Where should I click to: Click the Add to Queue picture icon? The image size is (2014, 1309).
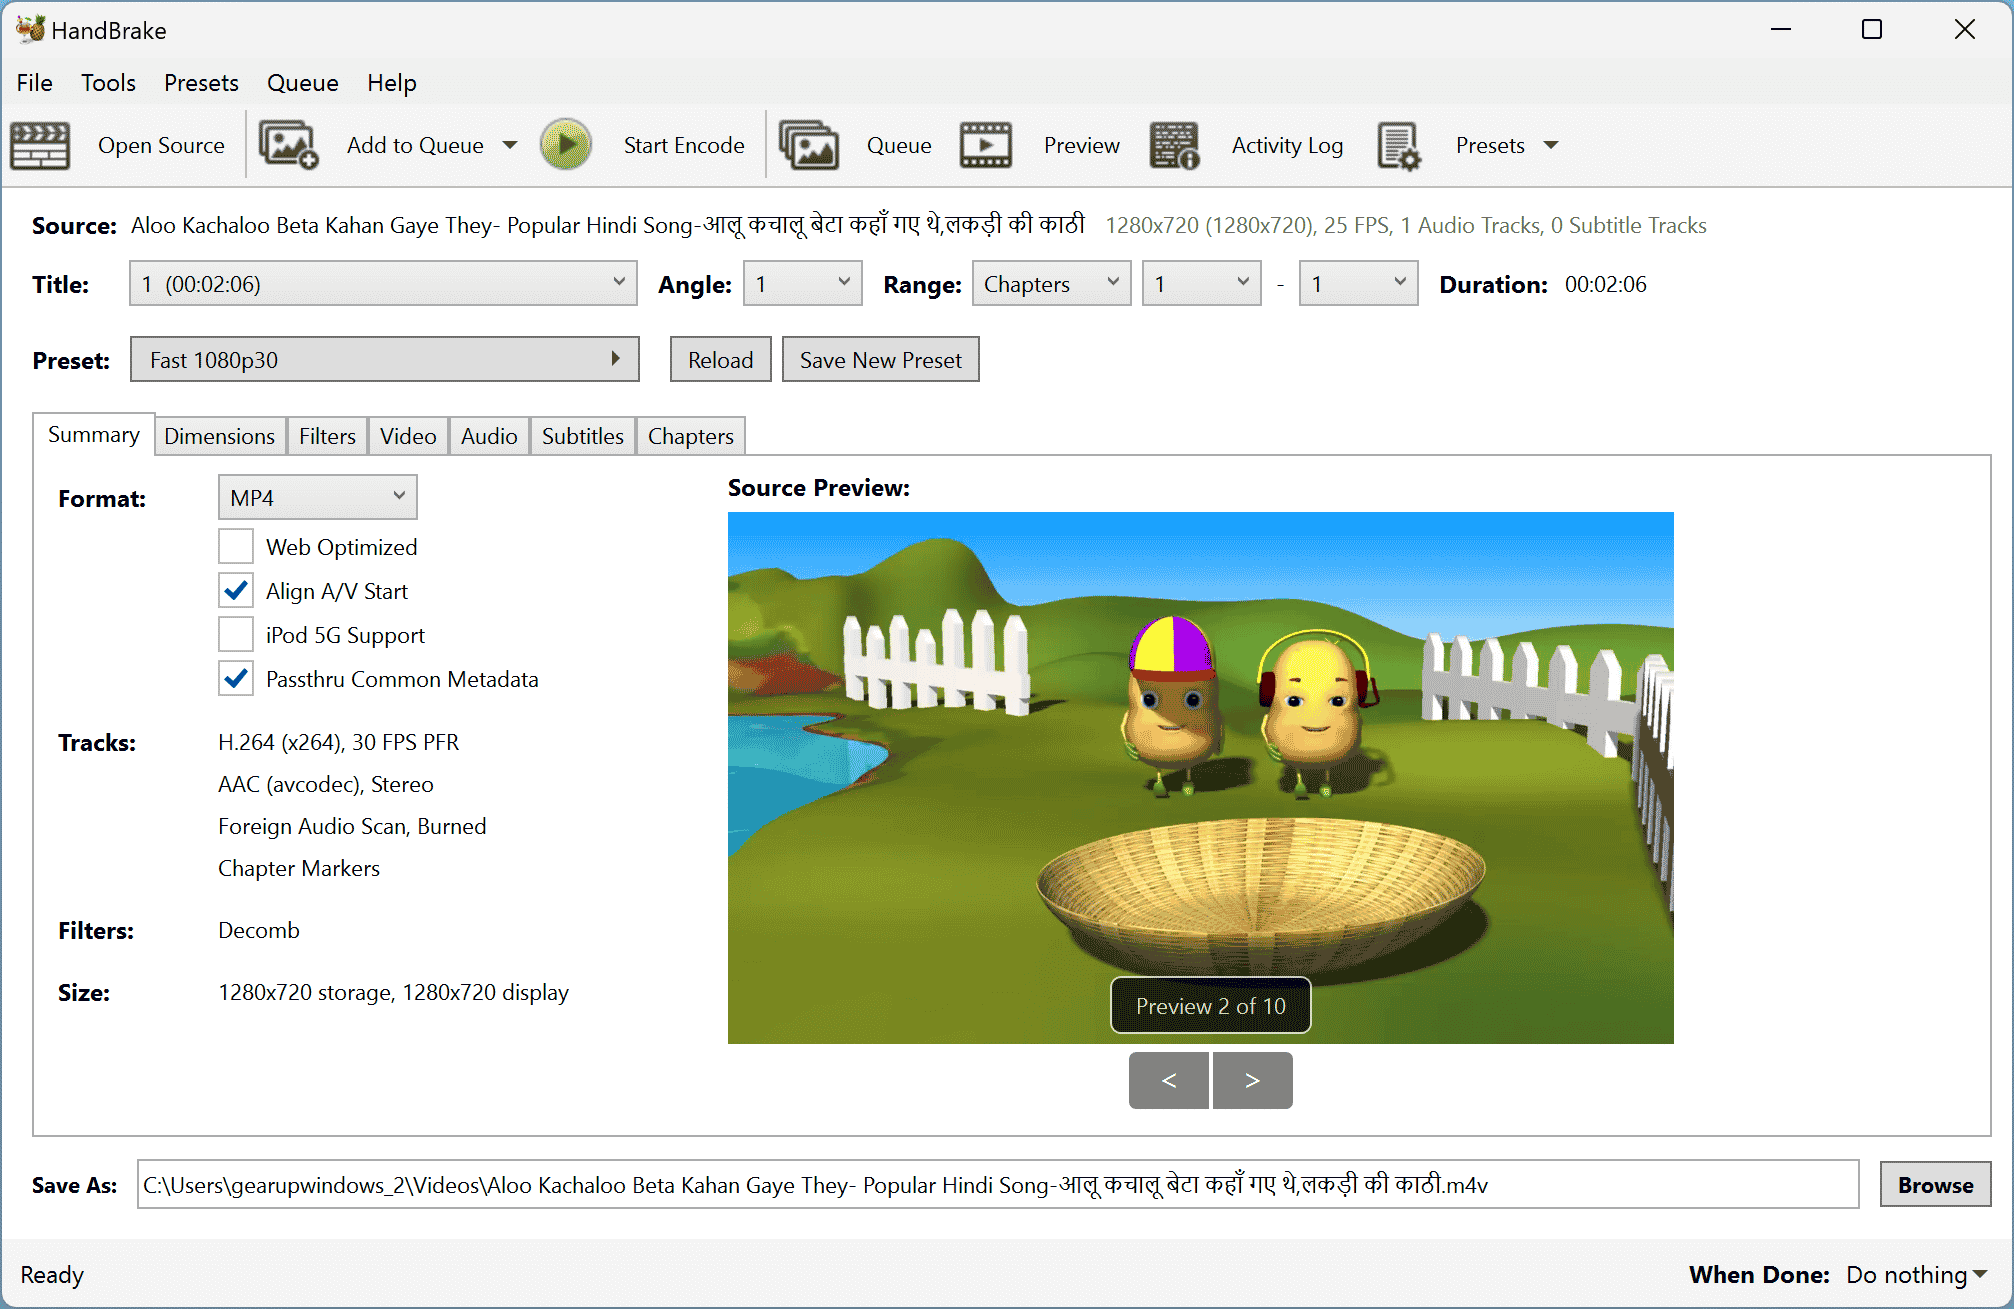288,146
